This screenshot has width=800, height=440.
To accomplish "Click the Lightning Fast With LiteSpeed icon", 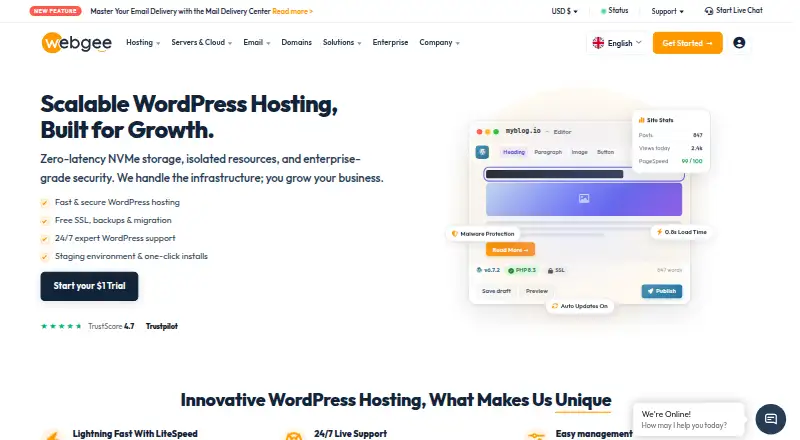I will pyautogui.click(x=53, y=435).
